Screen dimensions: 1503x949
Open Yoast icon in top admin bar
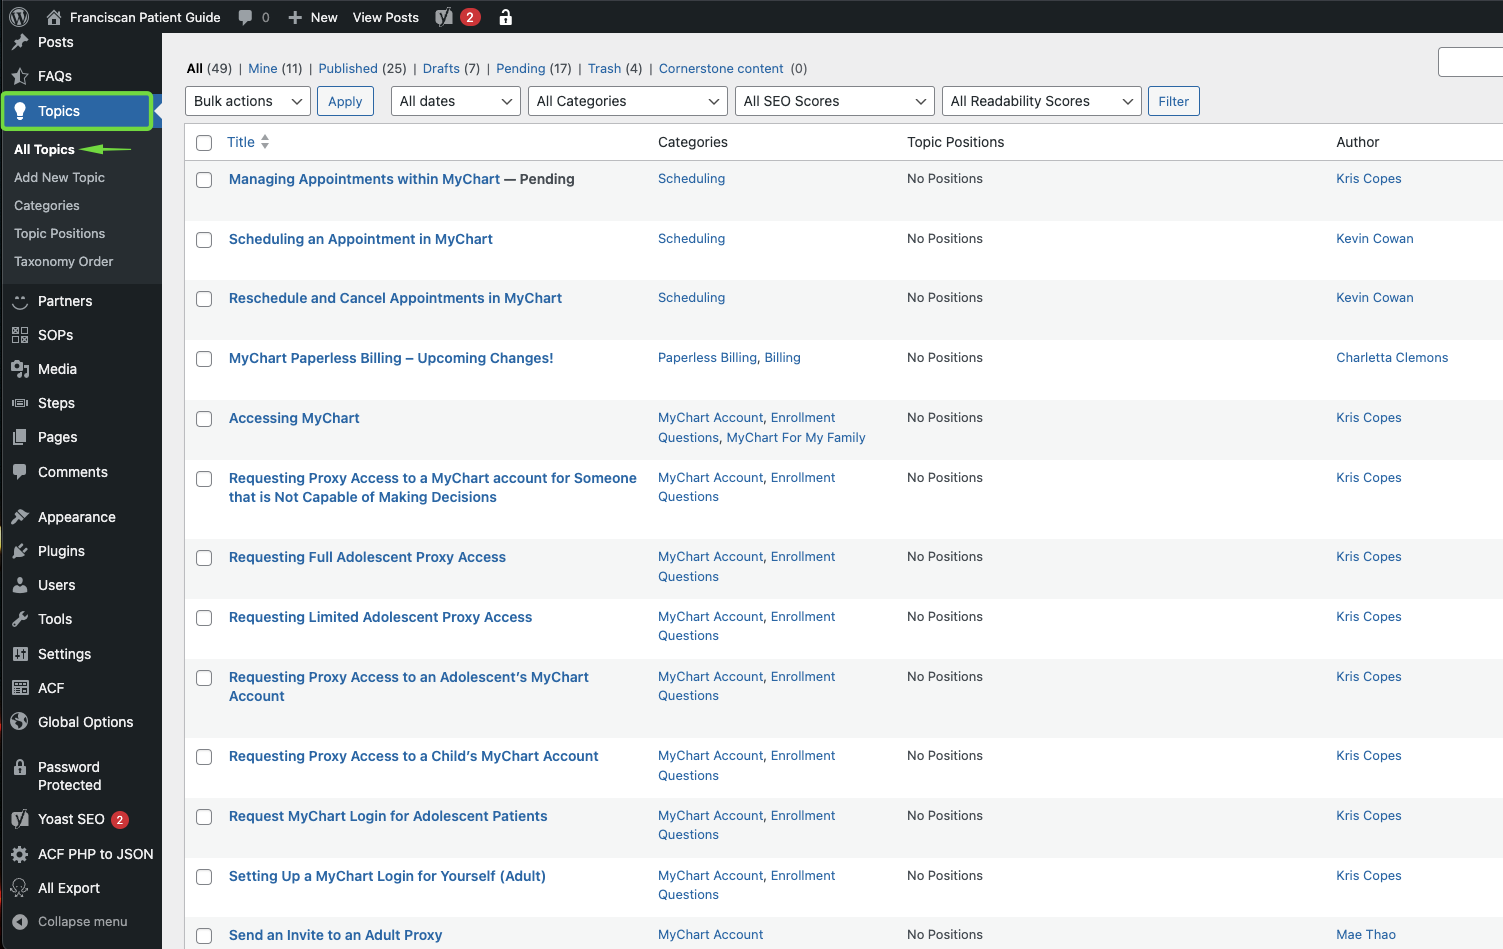pos(445,17)
